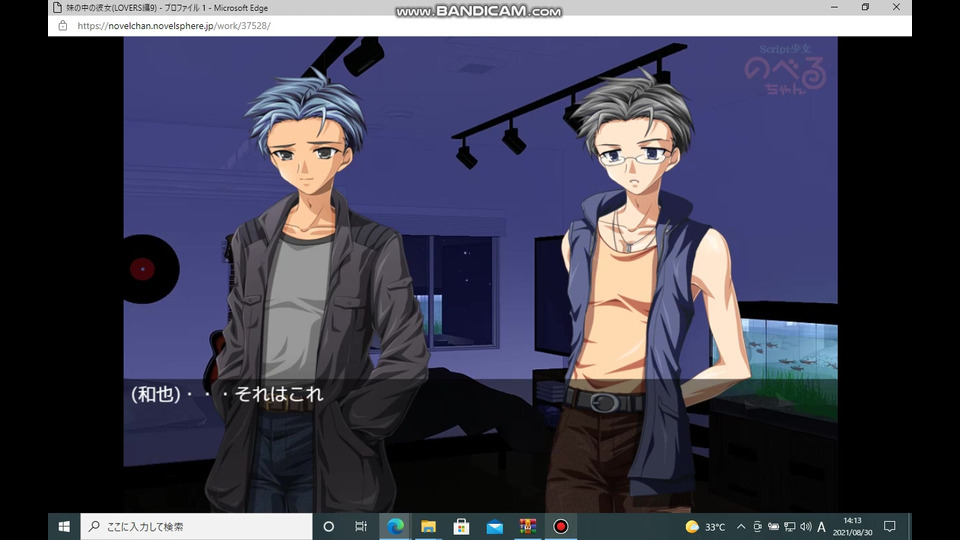Open WinRAR from the taskbar
This screenshot has width=960, height=540.
(528, 527)
